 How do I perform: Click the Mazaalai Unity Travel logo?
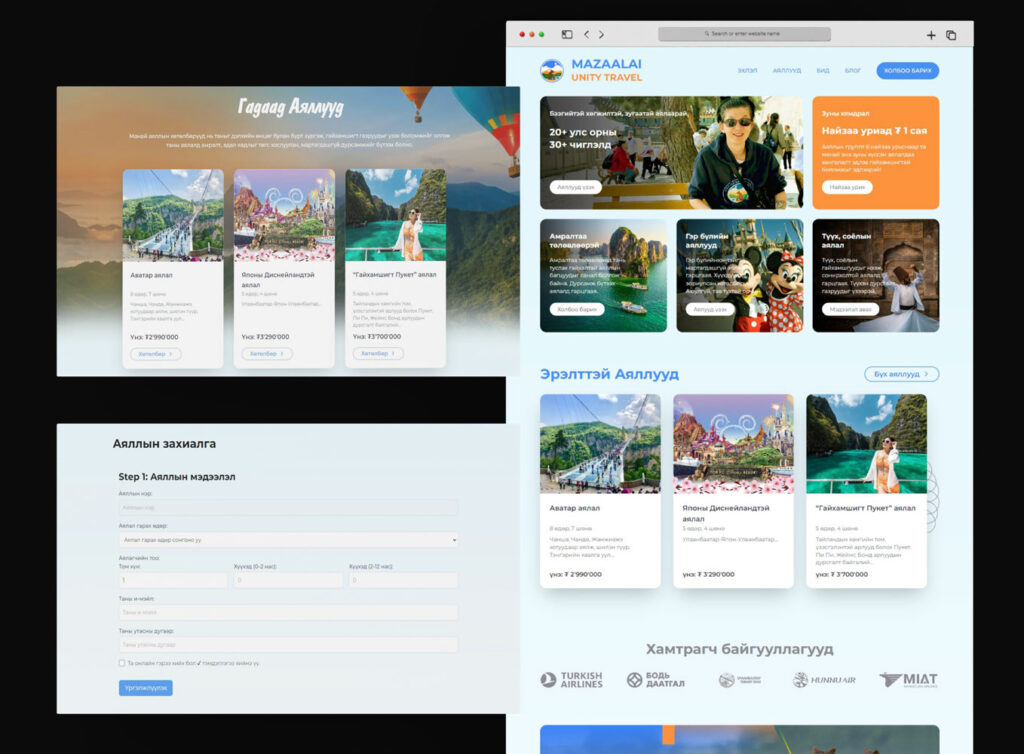591,70
